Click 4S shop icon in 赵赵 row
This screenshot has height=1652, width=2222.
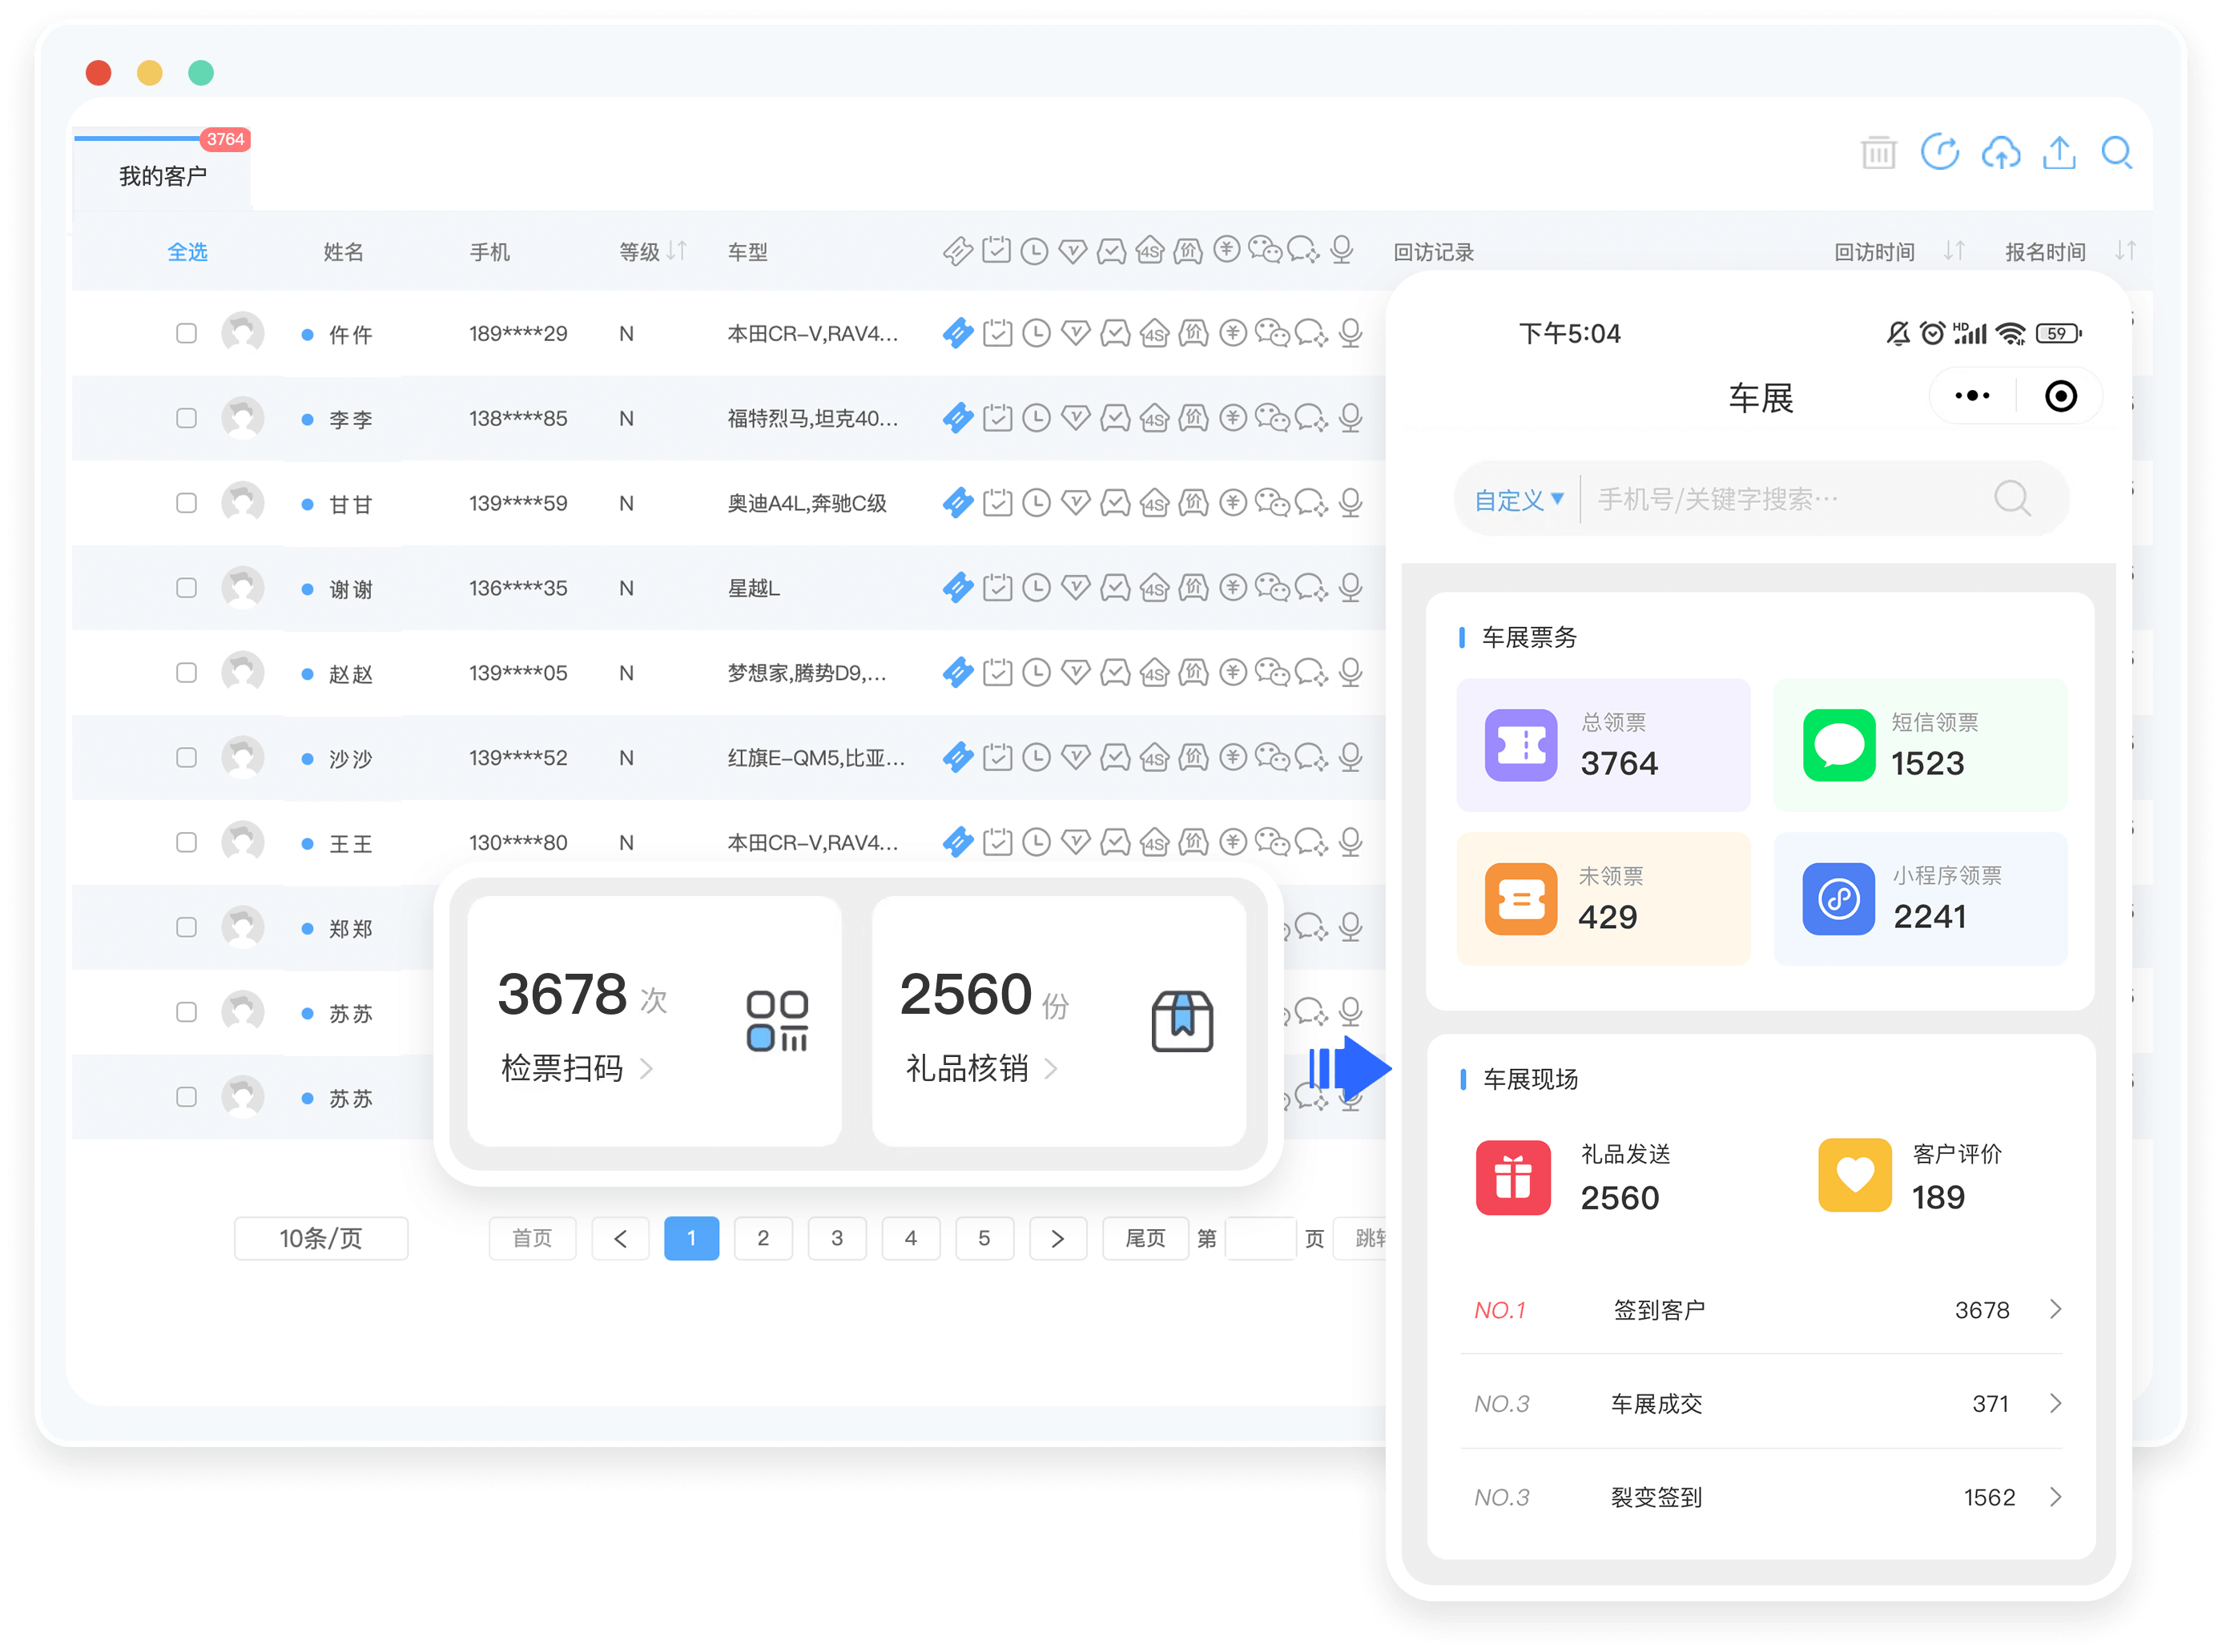click(1154, 673)
